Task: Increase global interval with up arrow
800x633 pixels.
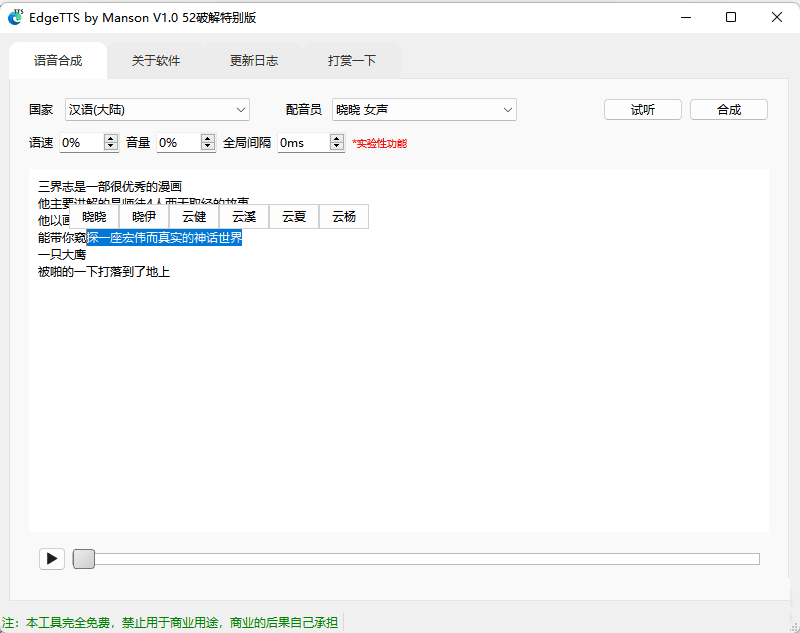Action: point(337,138)
